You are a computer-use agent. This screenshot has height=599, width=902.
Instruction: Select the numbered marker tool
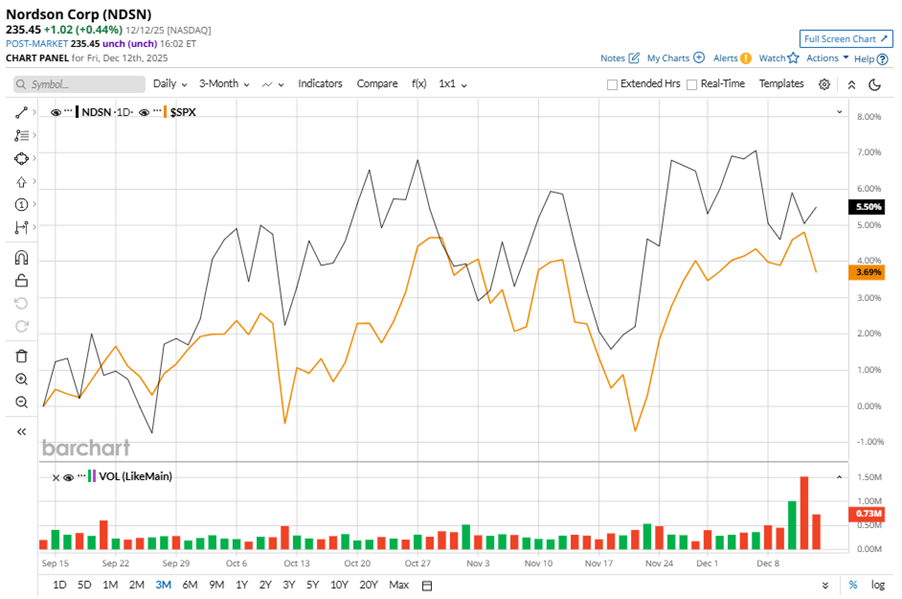[x=21, y=204]
